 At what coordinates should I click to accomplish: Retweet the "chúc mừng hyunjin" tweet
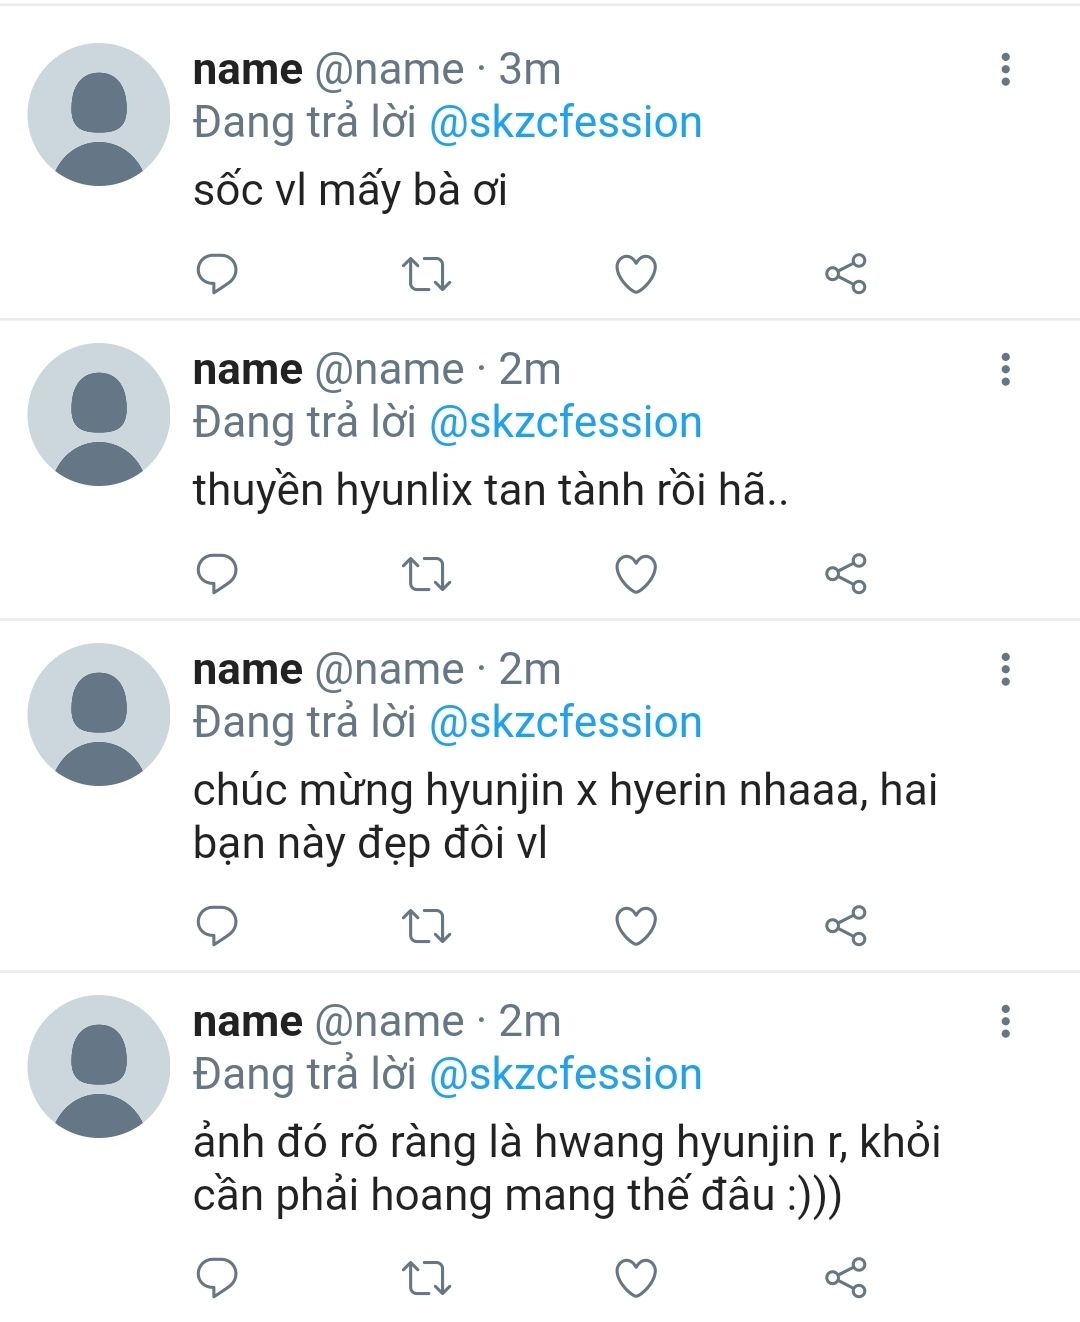426,926
